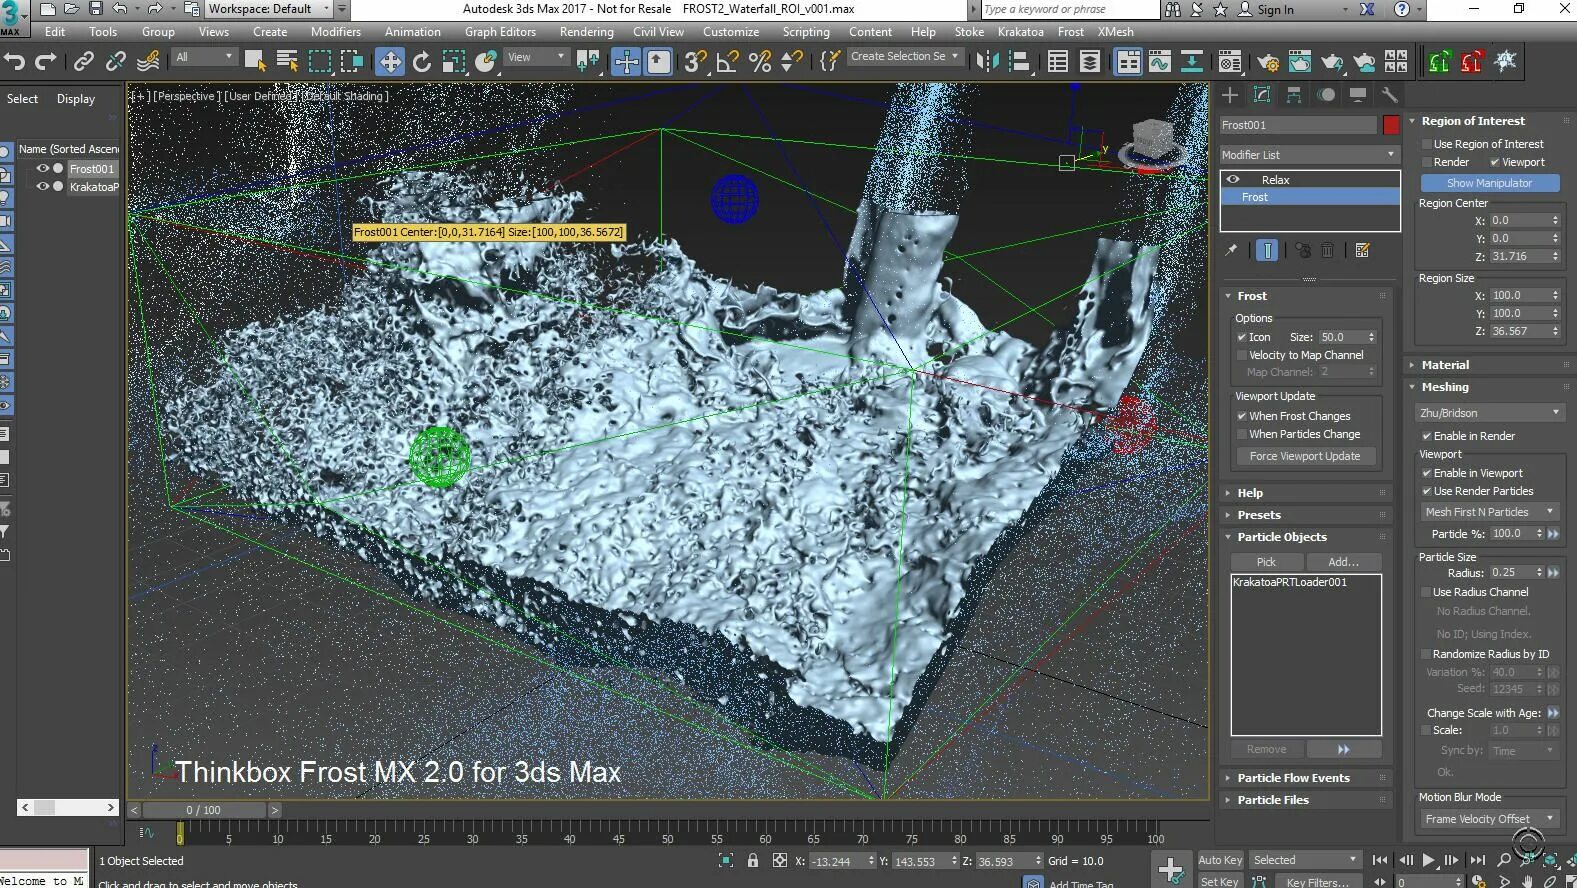The image size is (1577, 888).
Task: Open the Rendering menu
Action: [x=586, y=32]
